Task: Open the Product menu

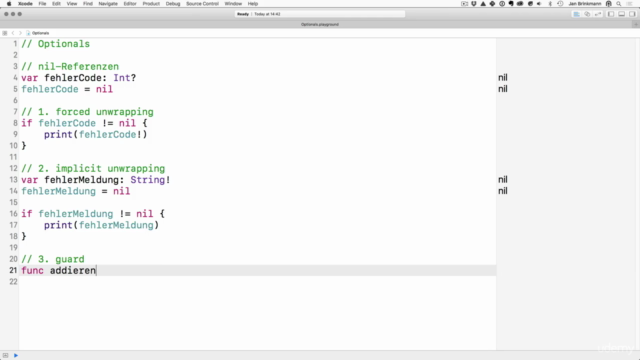Action: coord(151,4)
